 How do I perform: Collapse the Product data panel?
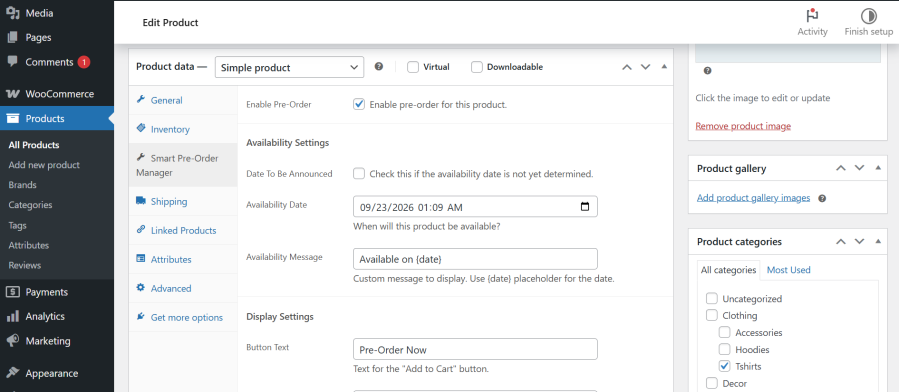click(664, 66)
